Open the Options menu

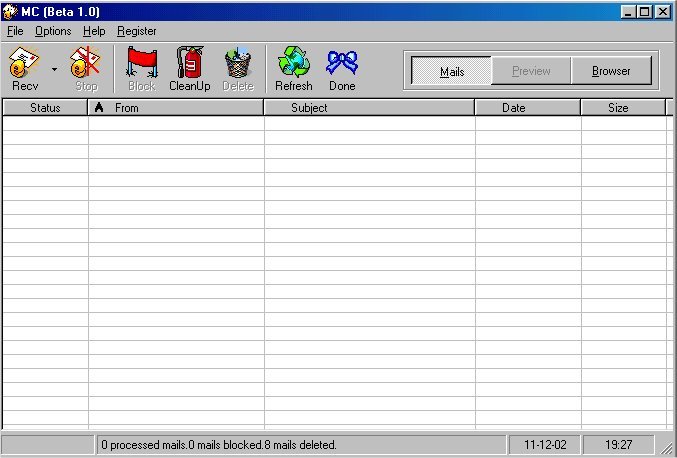[x=53, y=31]
